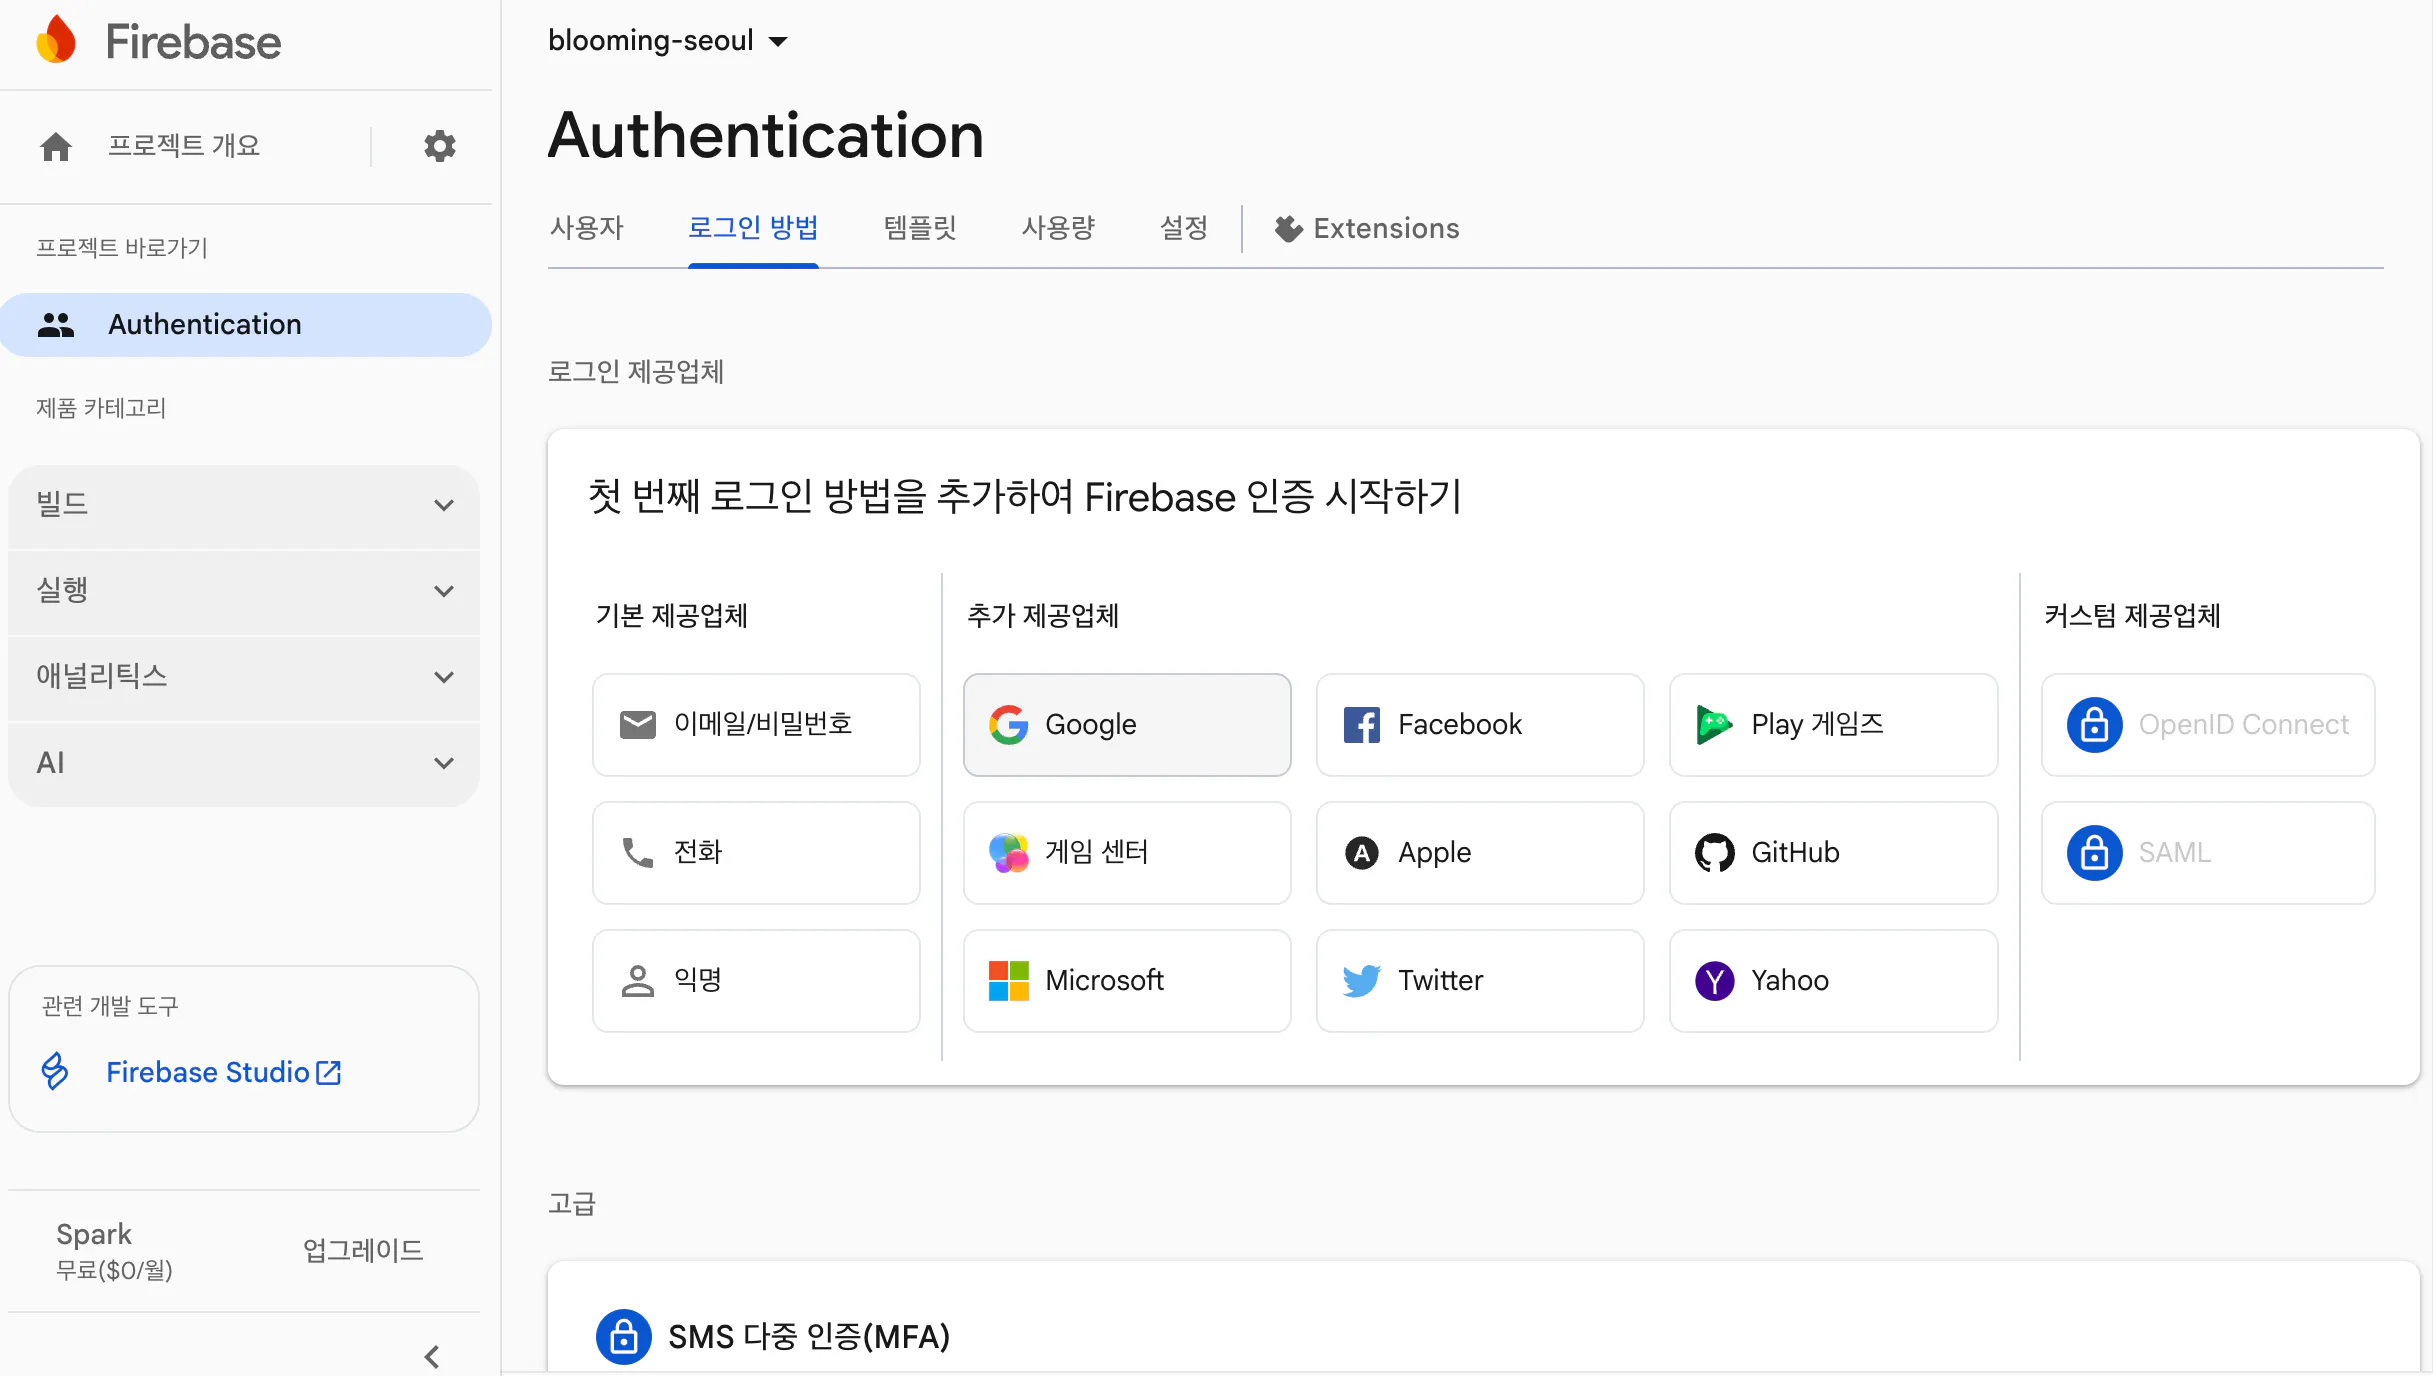Screen dimensions: 2433x1376
Task: Choose the GitHub provider tile
Action: [x=1832, y=852]
